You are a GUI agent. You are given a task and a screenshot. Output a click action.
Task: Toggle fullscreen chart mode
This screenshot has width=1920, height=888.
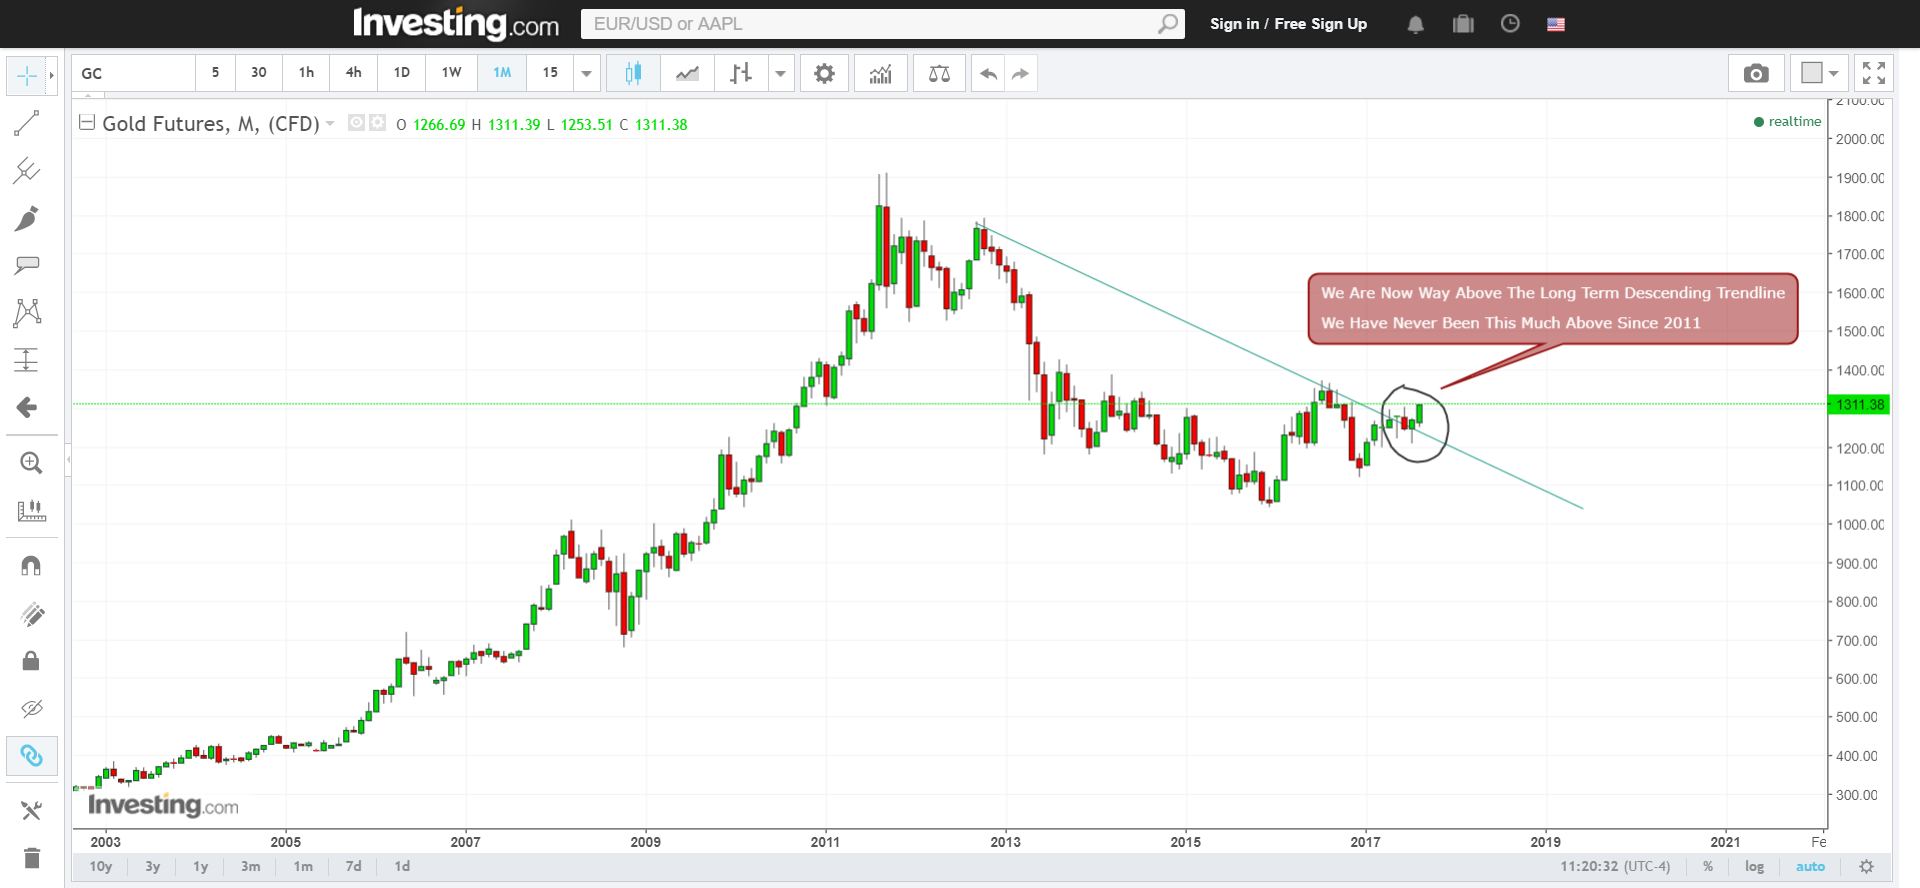click(x=1874, y=73)
